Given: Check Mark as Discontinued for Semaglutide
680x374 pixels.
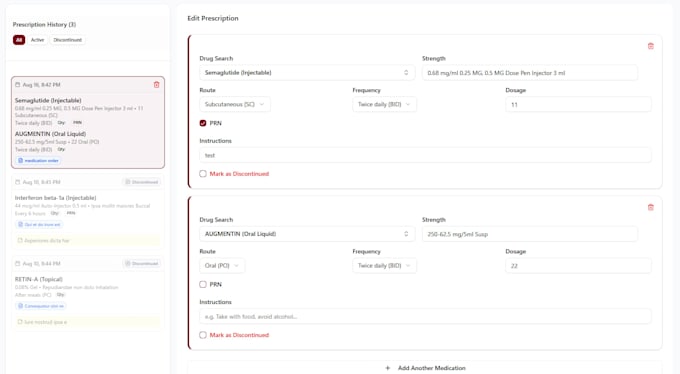Looking at the screenshot, I should (203, 174).
